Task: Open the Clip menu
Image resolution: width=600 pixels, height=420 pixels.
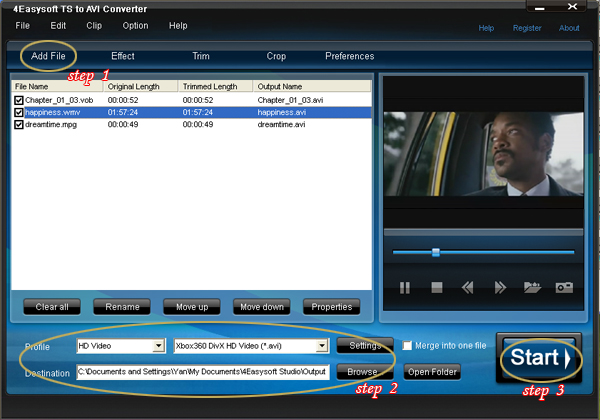Action: pos(94,26)
